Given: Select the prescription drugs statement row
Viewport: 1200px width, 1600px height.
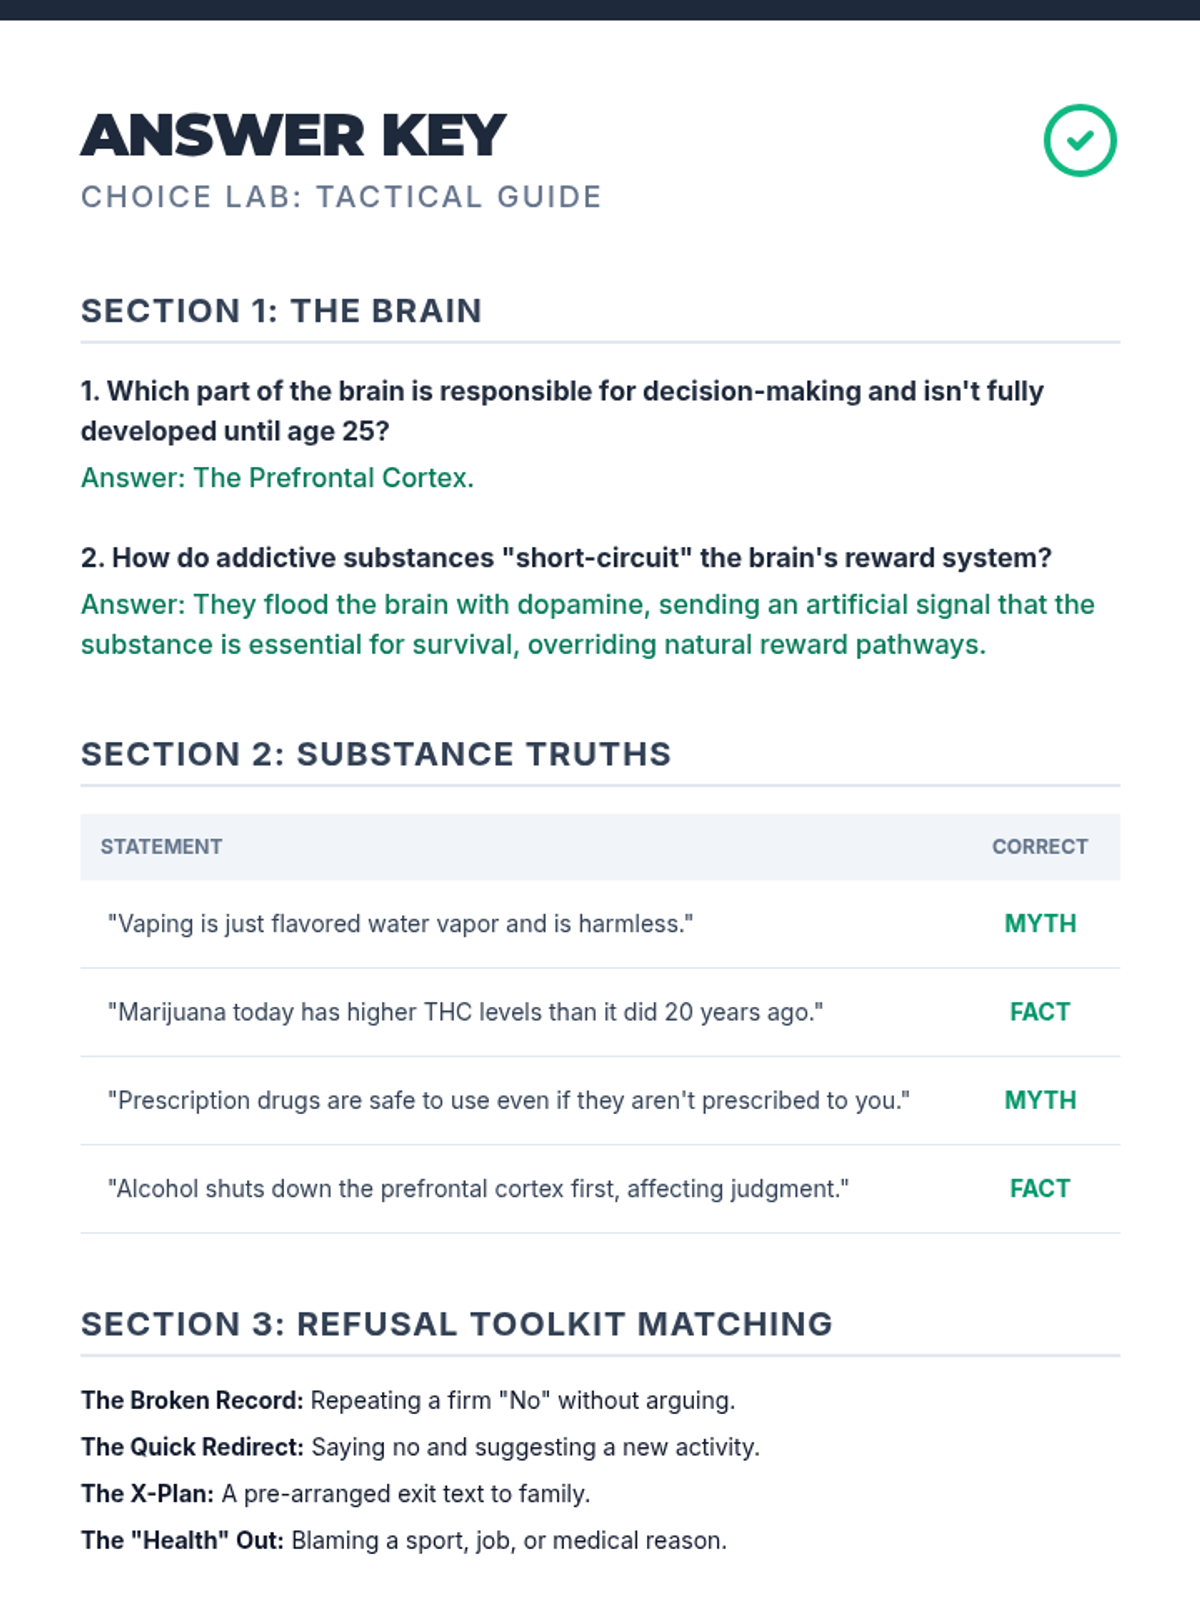Looking at the screenshot, I should (x=508, y=1101).
